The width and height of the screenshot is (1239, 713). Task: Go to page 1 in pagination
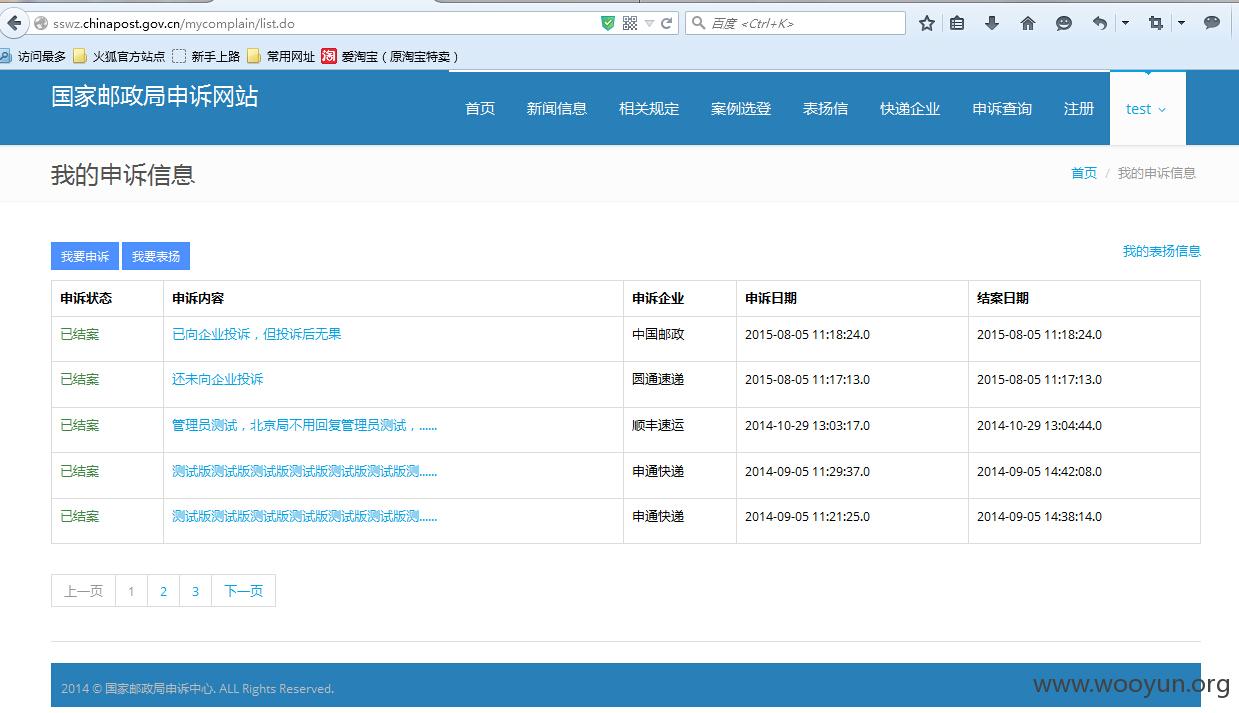131,591
